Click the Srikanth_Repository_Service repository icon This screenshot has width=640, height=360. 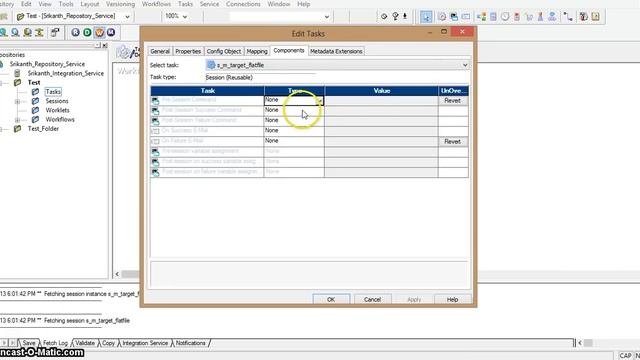[x=1, y=64]
